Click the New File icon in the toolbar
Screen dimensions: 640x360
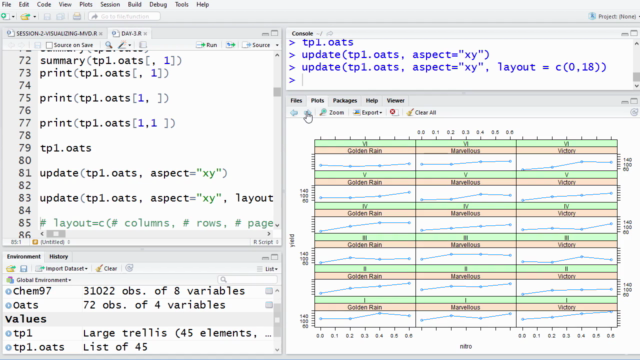pos(5,16)
